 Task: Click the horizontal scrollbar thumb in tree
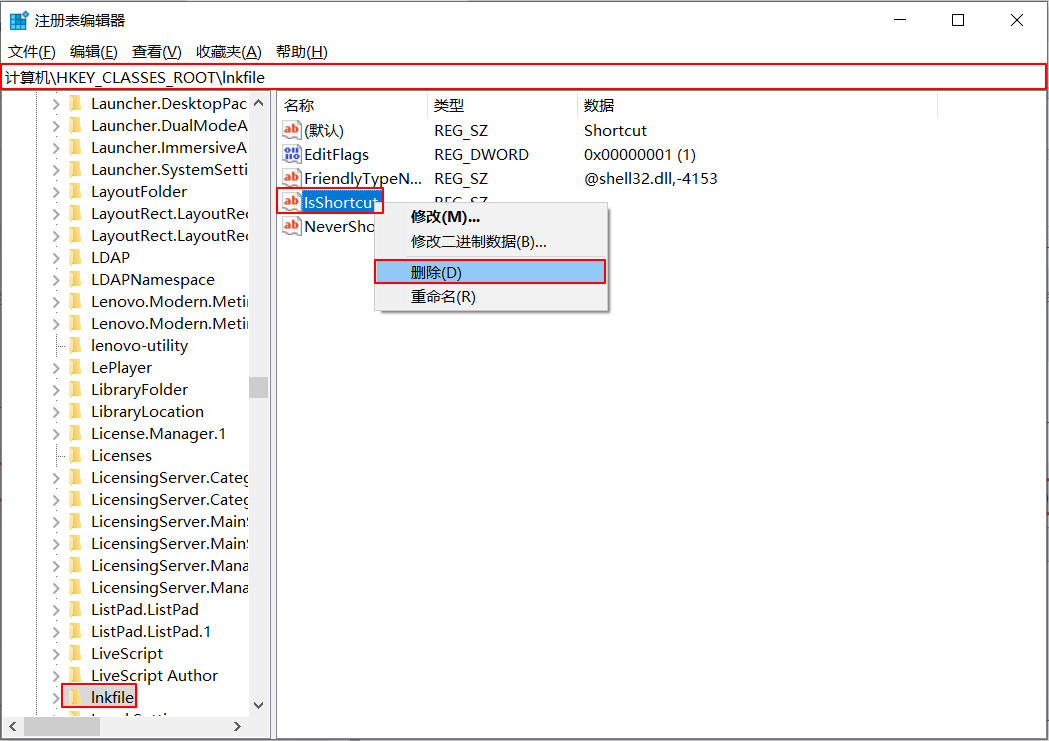pos(62,726)
